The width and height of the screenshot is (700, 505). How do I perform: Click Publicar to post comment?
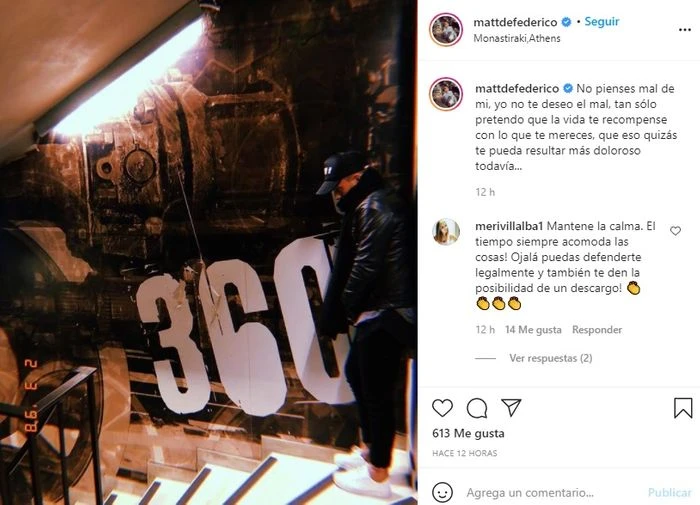click(670, 492)
